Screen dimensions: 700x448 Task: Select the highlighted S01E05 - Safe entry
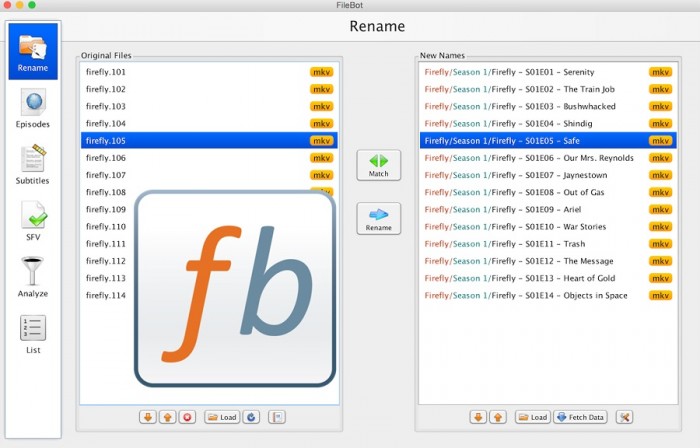[x=548, y=141]
